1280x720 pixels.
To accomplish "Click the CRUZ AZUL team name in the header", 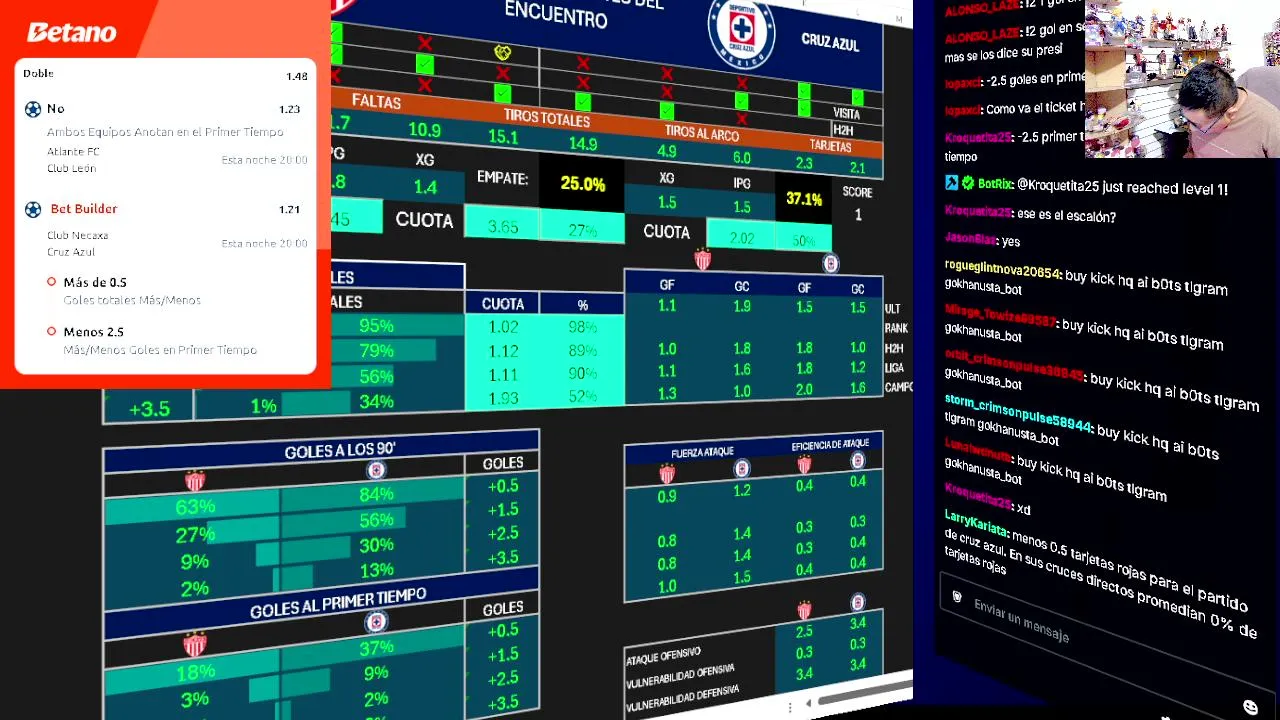I will point(830,42).
